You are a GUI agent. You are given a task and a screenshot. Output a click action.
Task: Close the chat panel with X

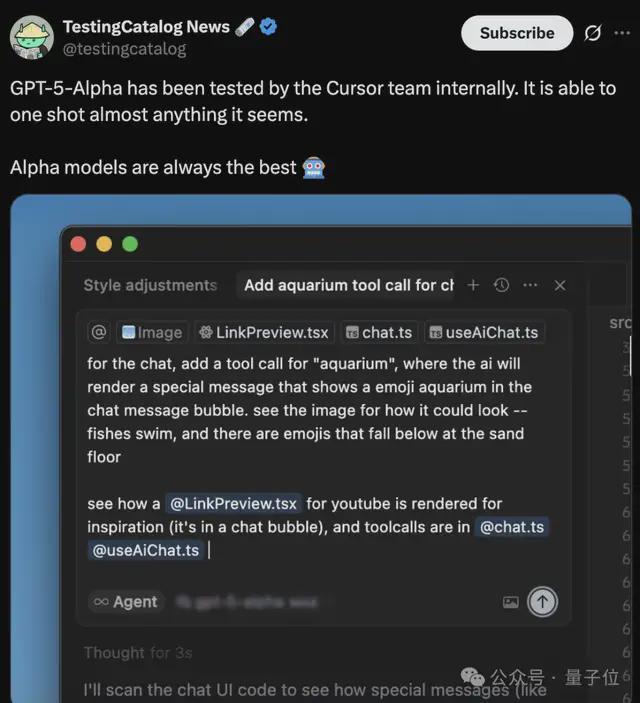560,286
